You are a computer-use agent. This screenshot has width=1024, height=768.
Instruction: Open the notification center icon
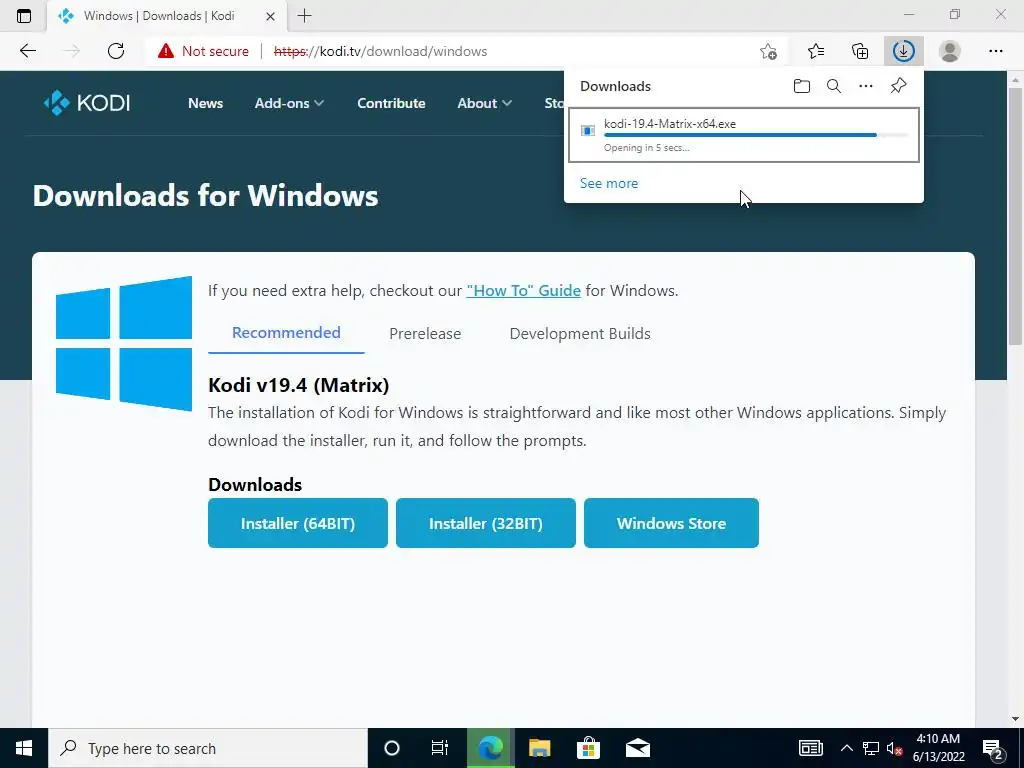(x=993, y=748)
